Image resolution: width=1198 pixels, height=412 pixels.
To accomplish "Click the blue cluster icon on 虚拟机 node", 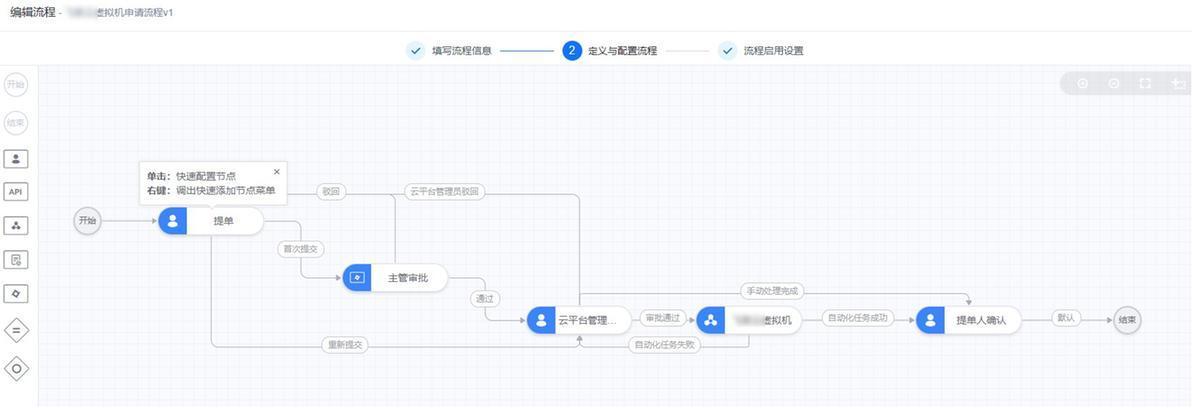I will point(711,320).
